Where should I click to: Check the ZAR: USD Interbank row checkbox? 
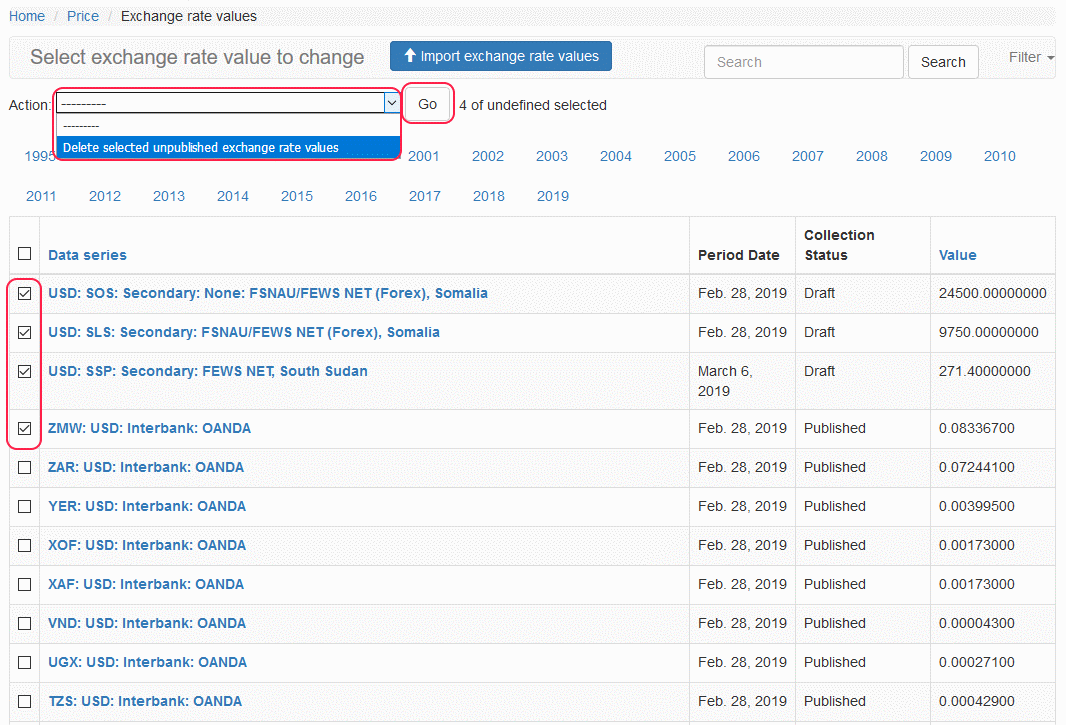[x=25, y=468]
